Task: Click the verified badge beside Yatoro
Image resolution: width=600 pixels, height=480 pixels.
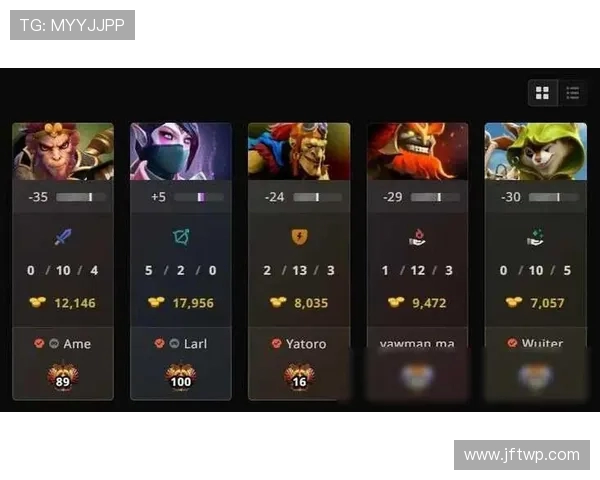Action: tap(277, 343)
